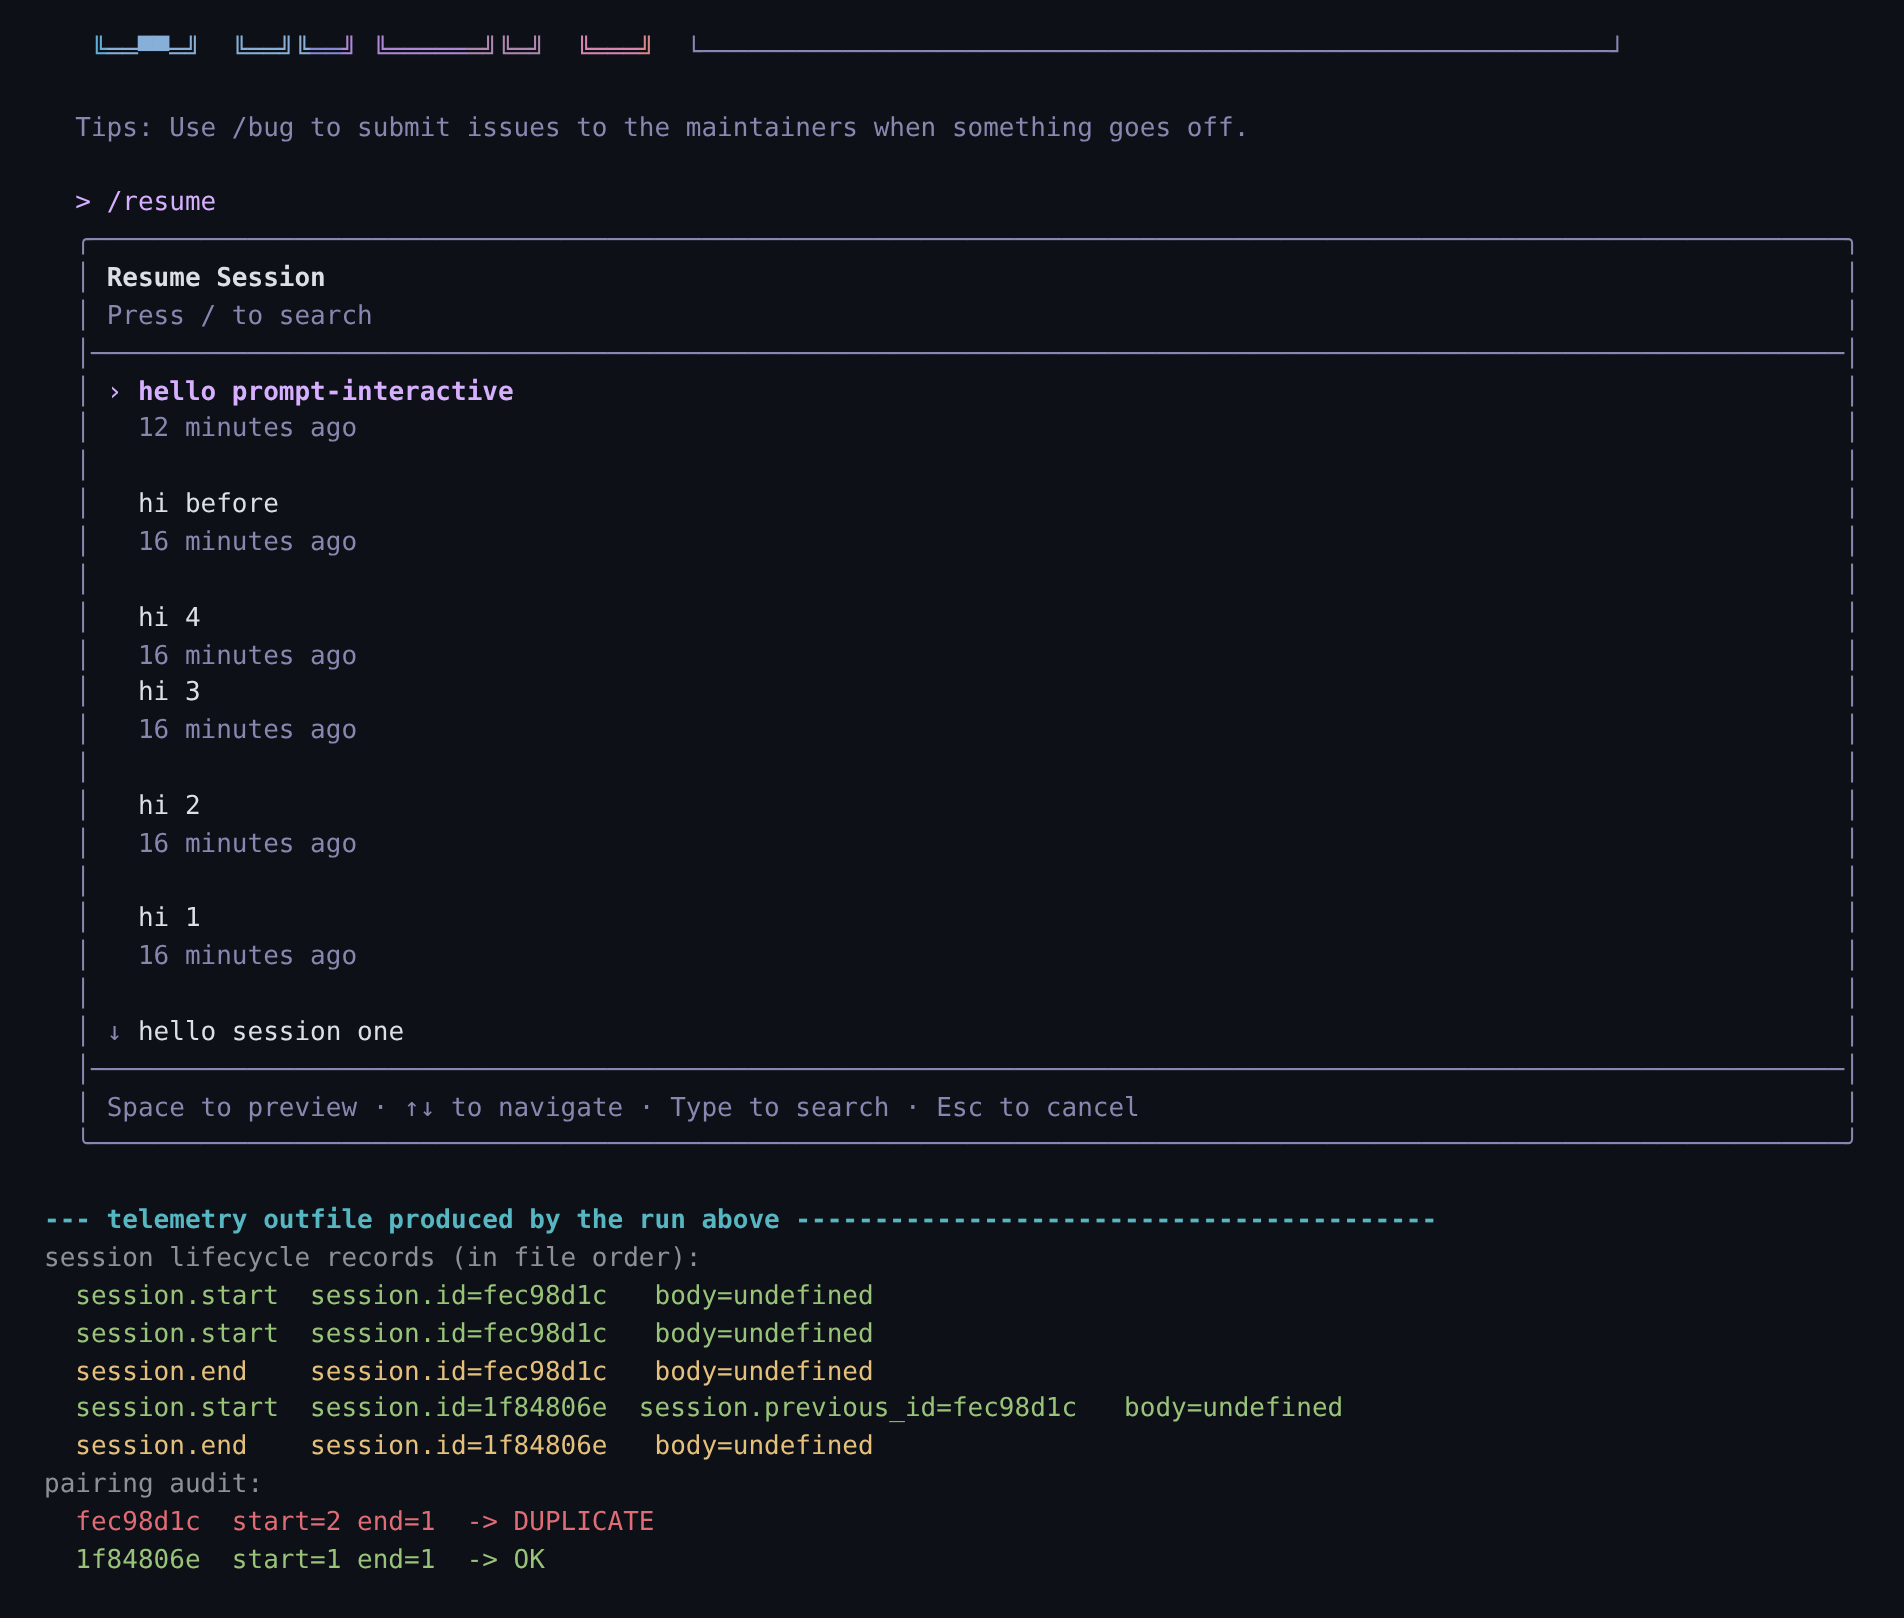Click the telemetry outfile header line
Screen dimensions: 1904x1618
click(740, 1220)
